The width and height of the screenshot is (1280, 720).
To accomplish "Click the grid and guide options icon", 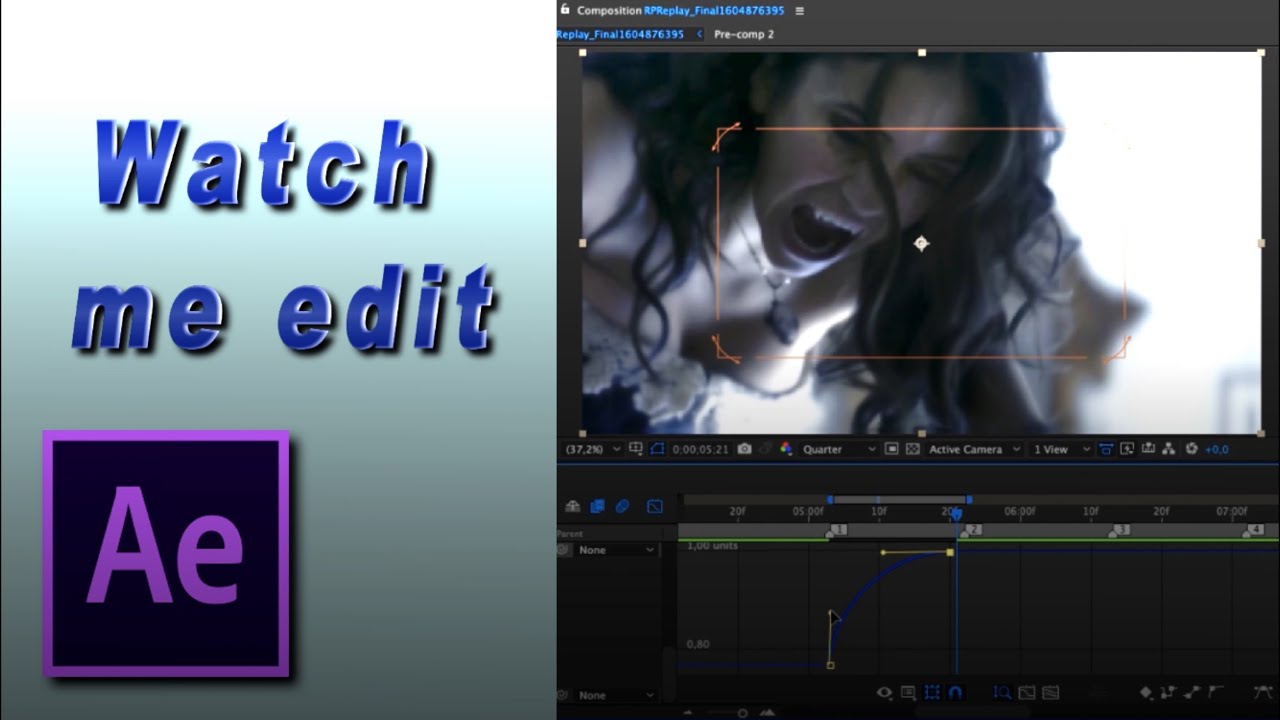I will (635, 448).
